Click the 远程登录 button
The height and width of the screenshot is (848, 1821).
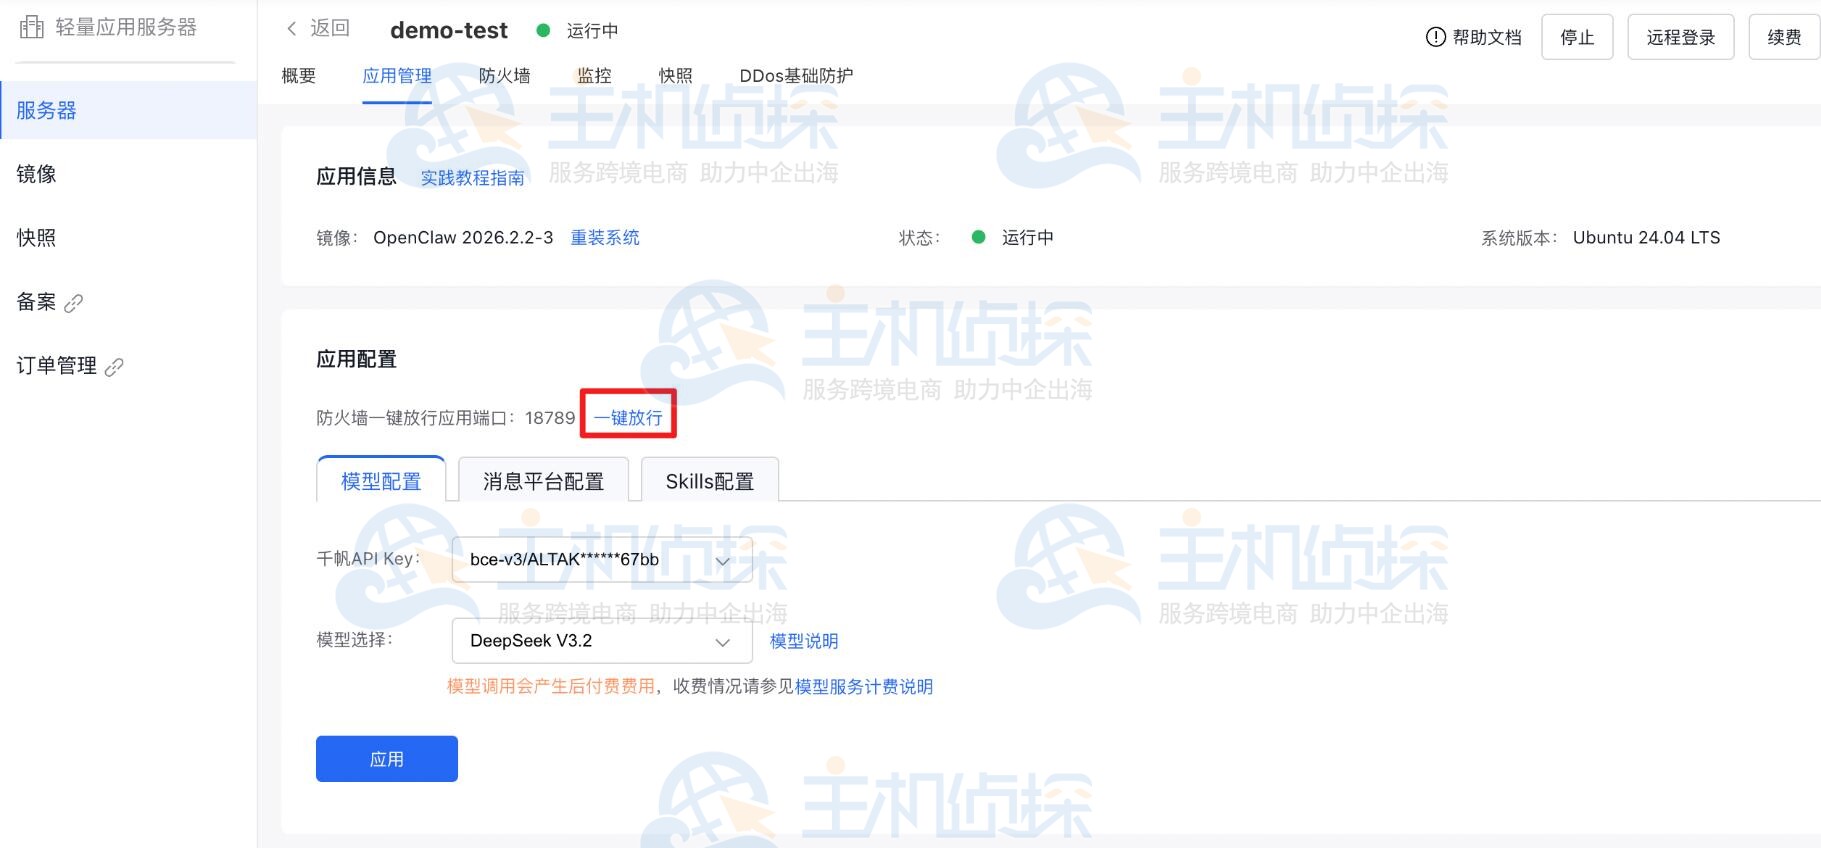(x=1680, y=37)
